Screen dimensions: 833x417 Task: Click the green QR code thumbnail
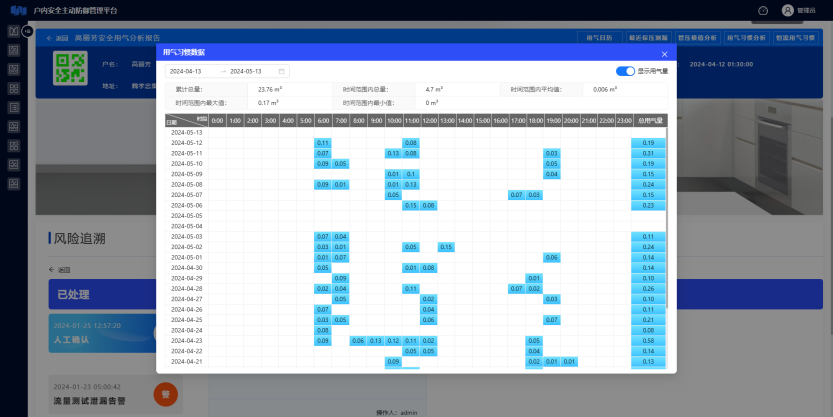tap(70, 67)
